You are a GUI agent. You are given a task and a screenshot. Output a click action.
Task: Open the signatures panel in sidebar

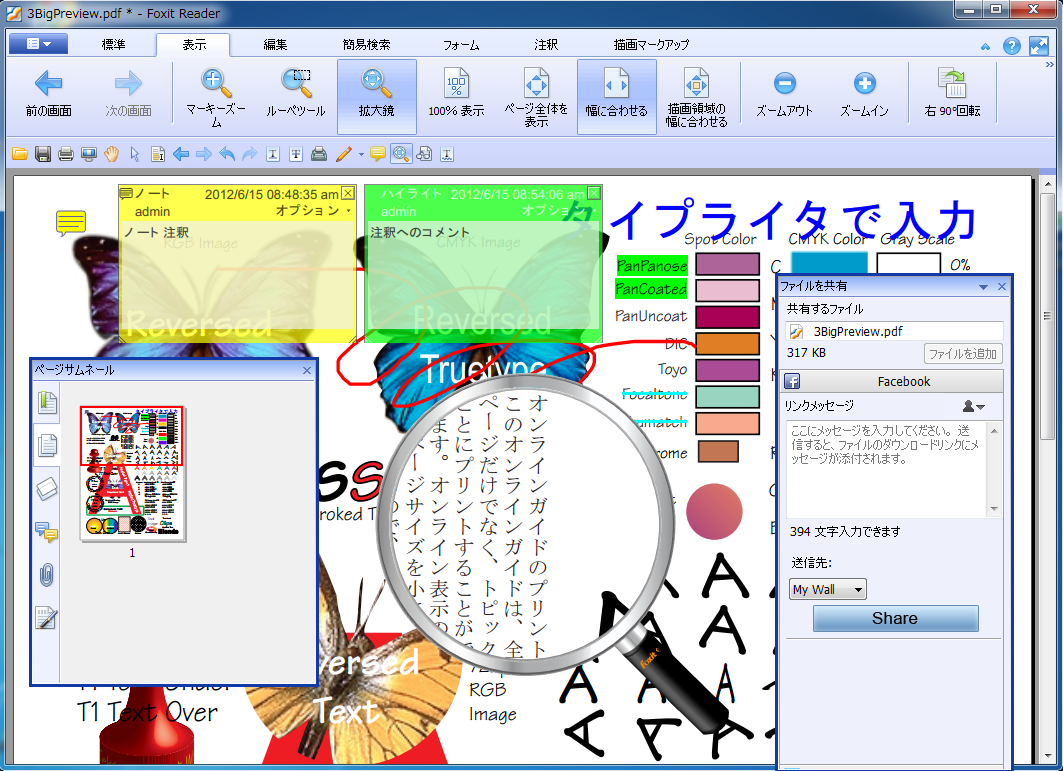[47, 618]
